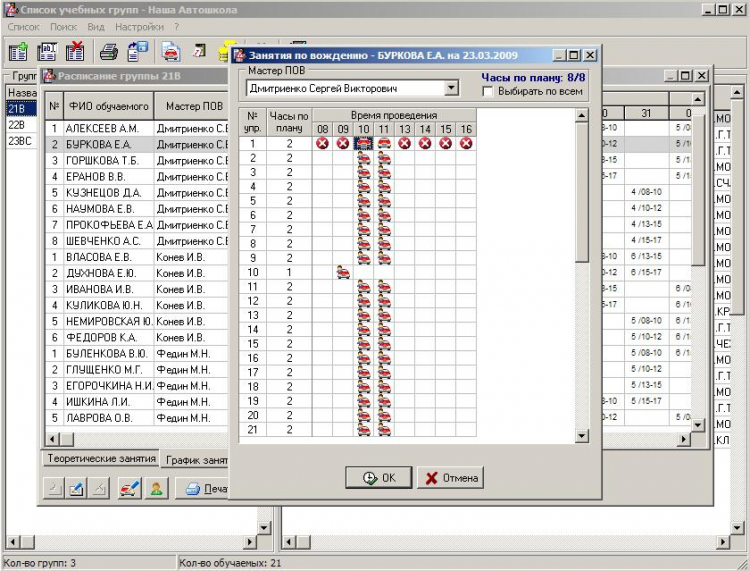The width and height of the screenshot is (750, 571).
Task: Click the edit lesson pencil icon button
Action: 77,489
